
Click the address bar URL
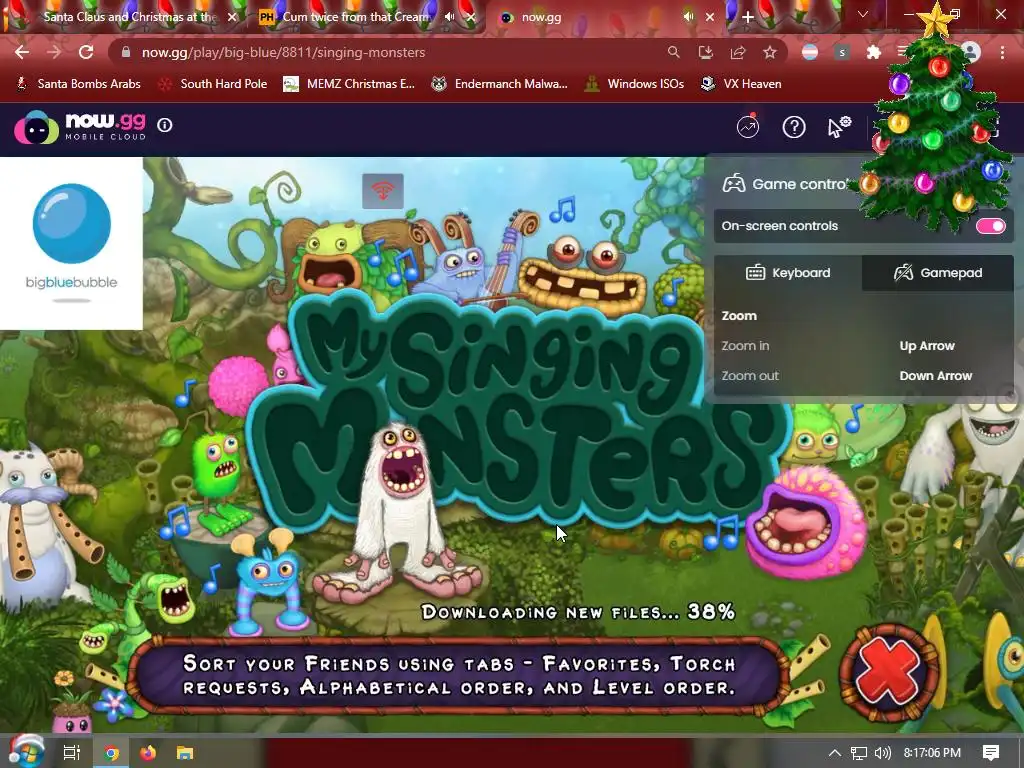[x=283, y=52]
